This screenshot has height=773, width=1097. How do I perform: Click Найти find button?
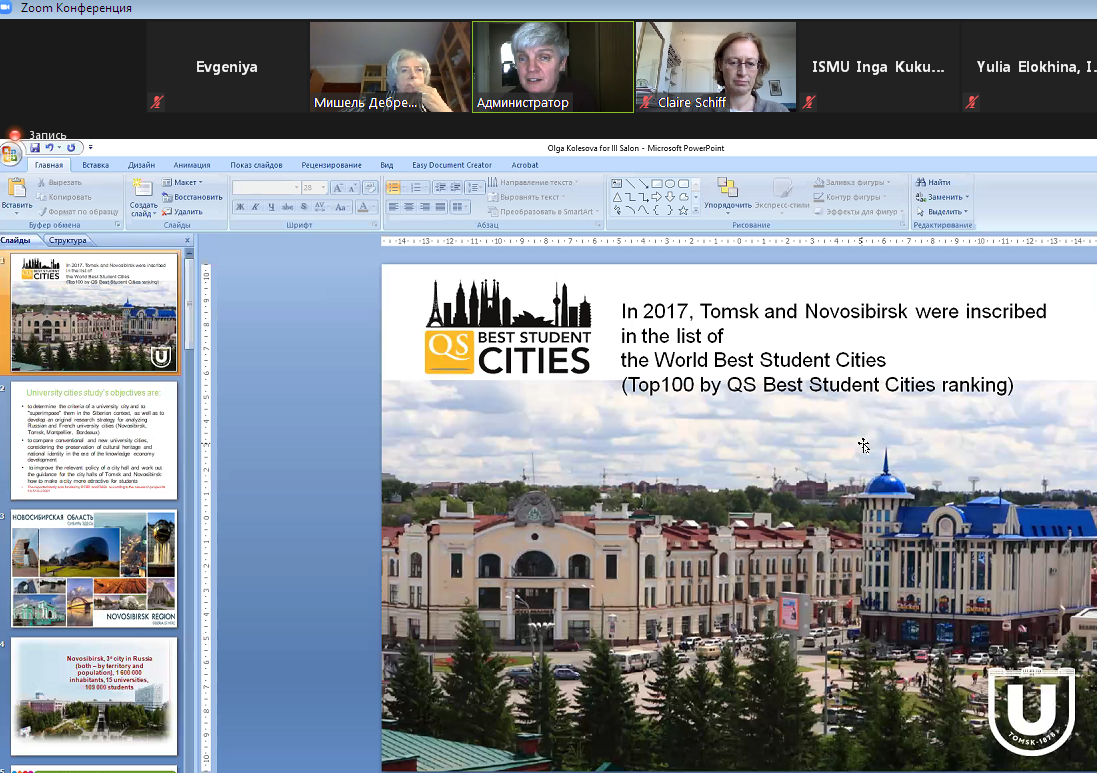[933, 182]
